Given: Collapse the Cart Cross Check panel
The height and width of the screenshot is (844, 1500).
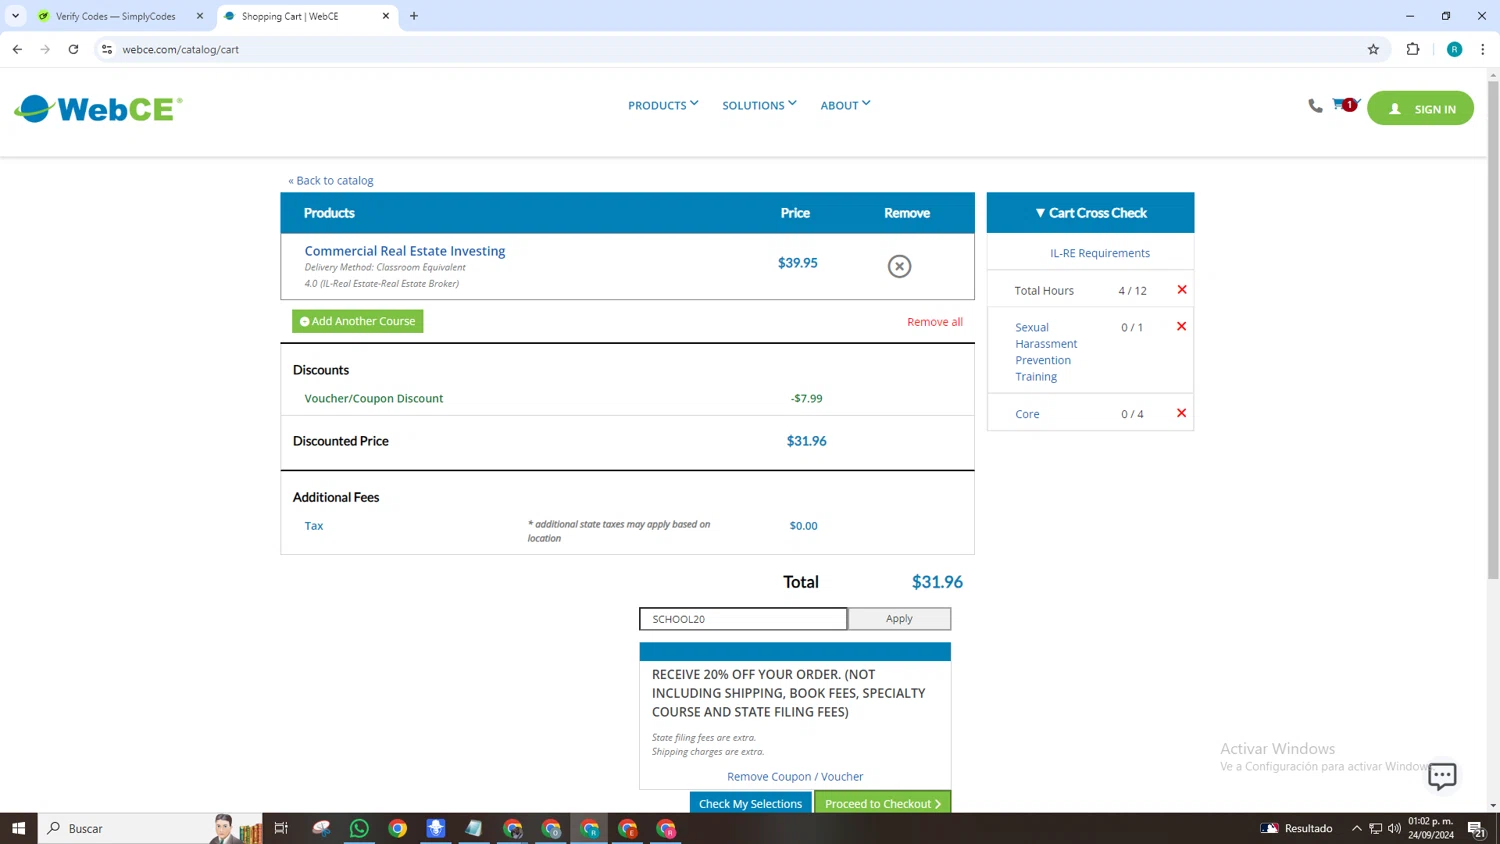Looking at the screenshot, I should click(1090, 213).
